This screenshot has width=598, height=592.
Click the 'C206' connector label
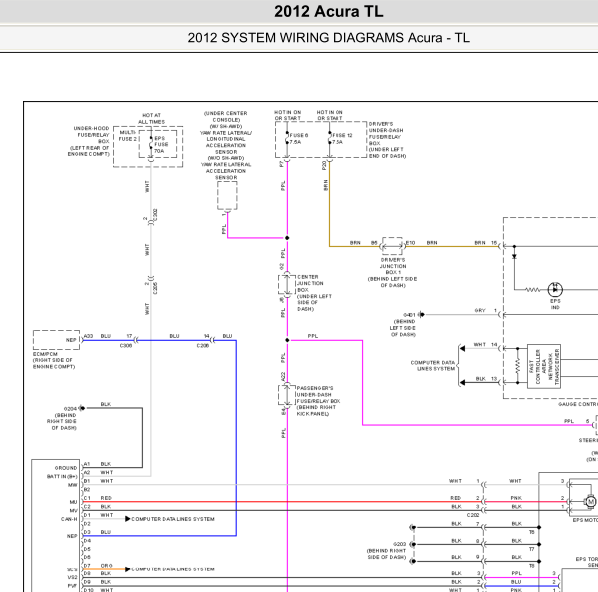203,346
